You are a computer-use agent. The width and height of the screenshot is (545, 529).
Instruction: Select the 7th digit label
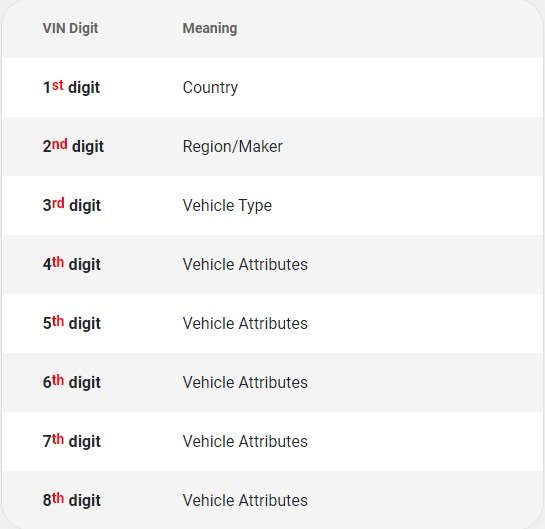click(x=72, y=441)
